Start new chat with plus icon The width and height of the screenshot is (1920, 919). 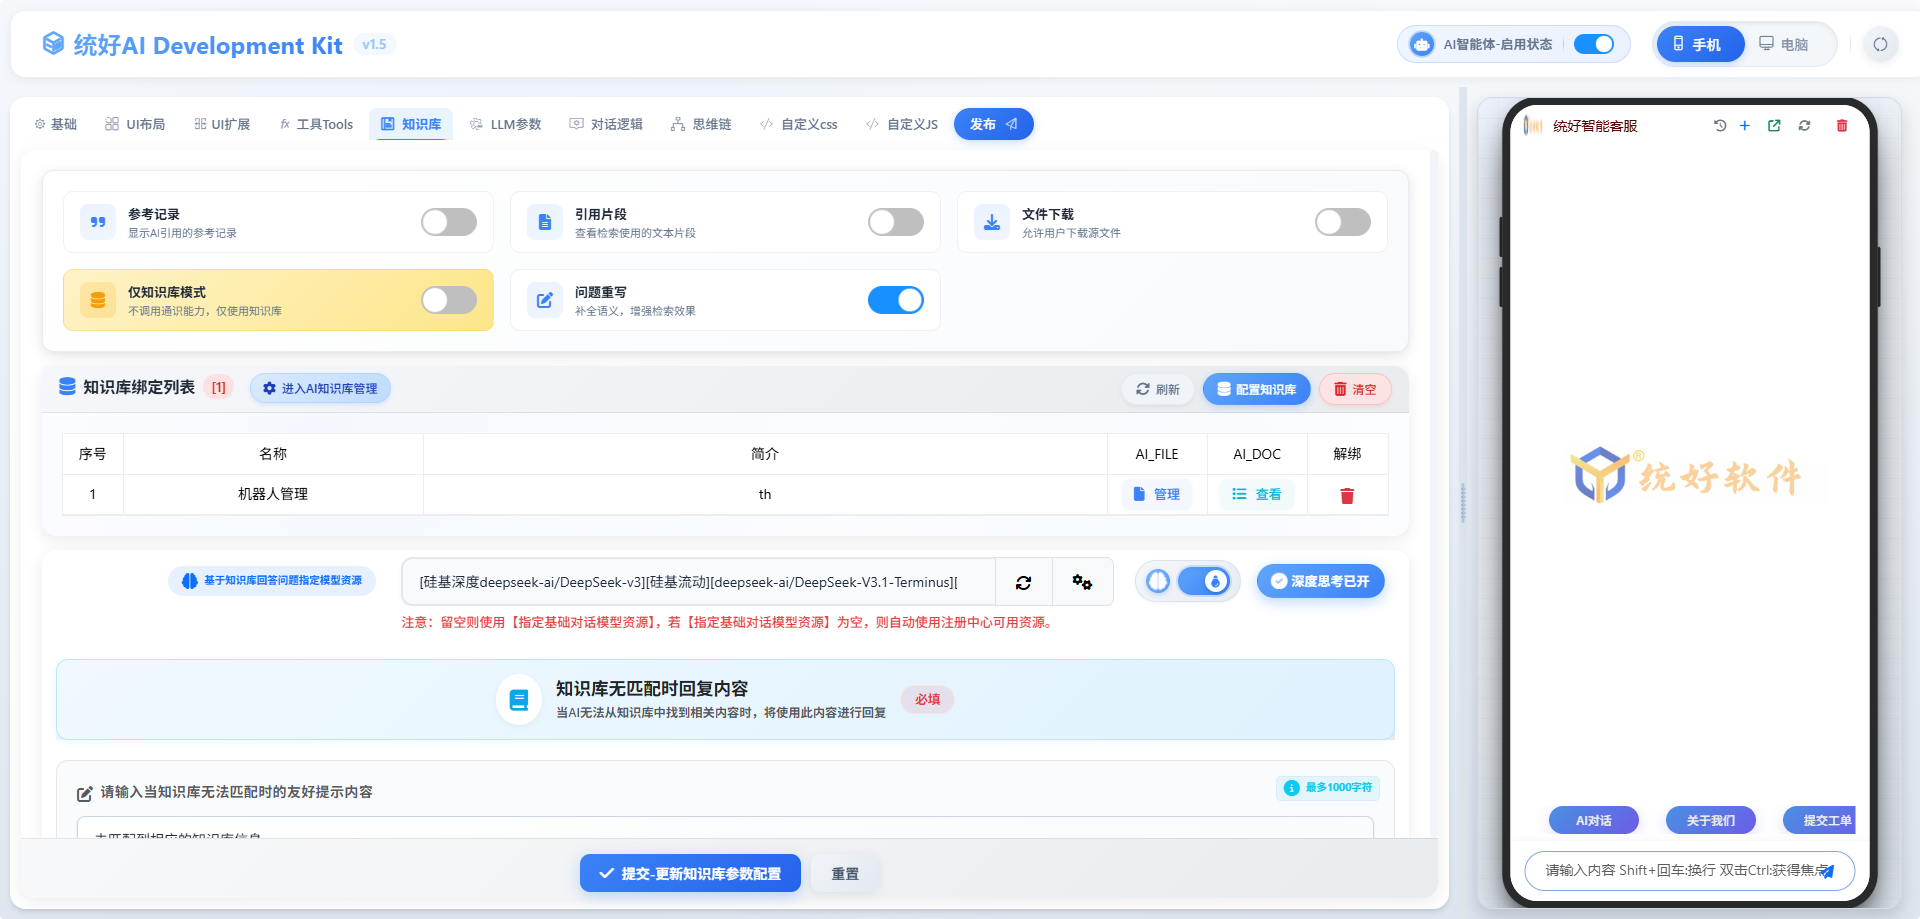tap(1745, 126)
